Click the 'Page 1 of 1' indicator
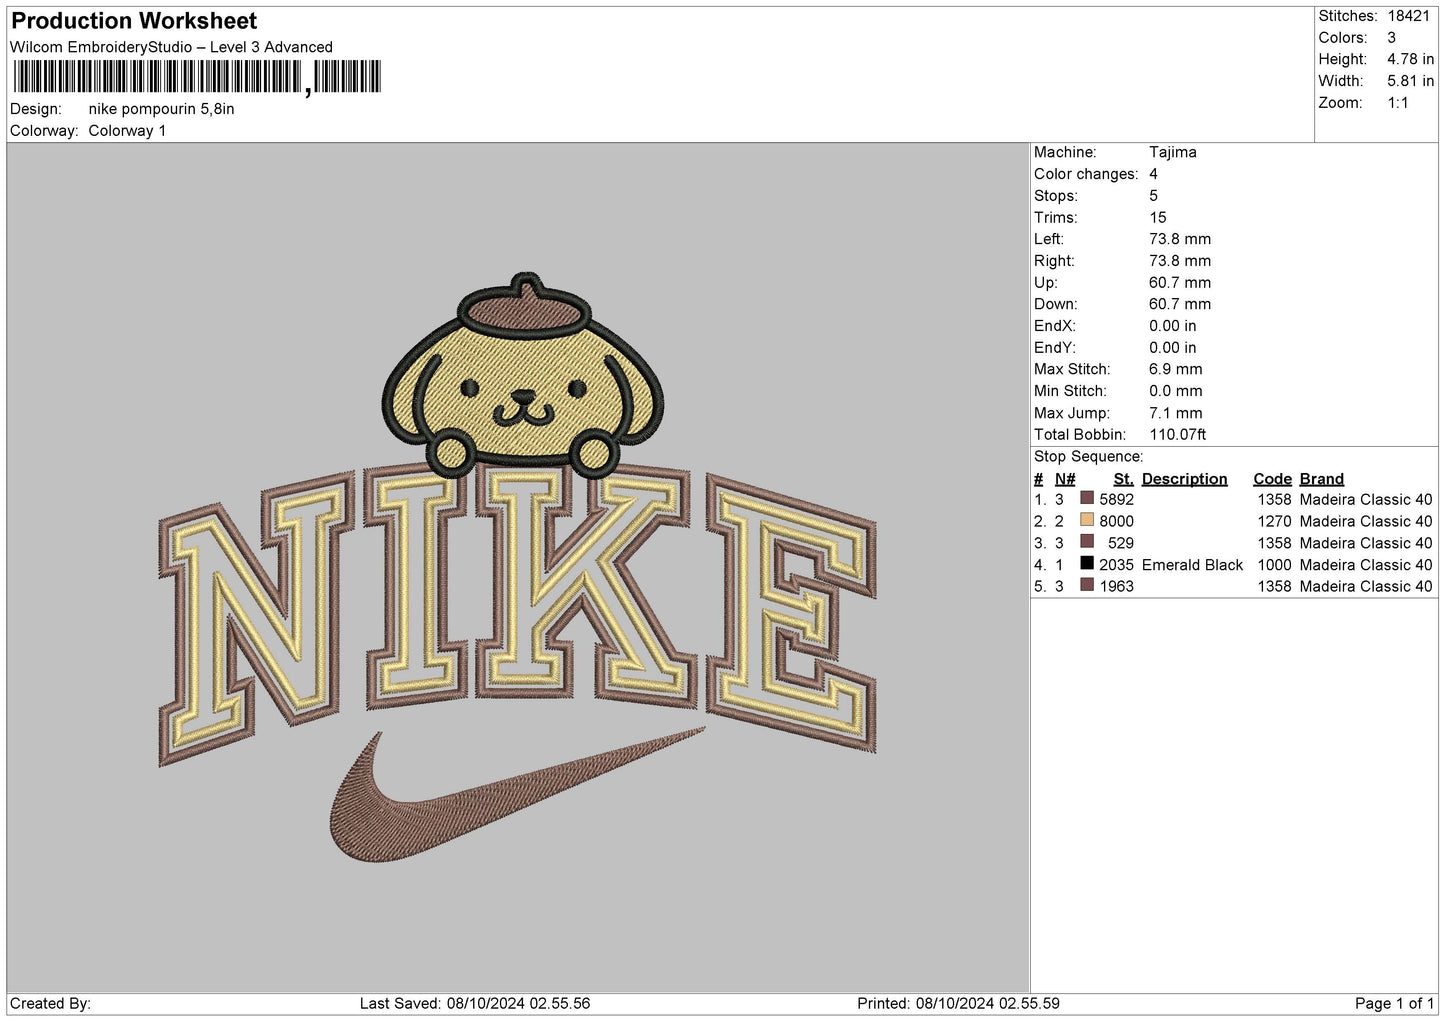The height and width of the screenshot is (1021, 1445). [x=1395, y=1003]
